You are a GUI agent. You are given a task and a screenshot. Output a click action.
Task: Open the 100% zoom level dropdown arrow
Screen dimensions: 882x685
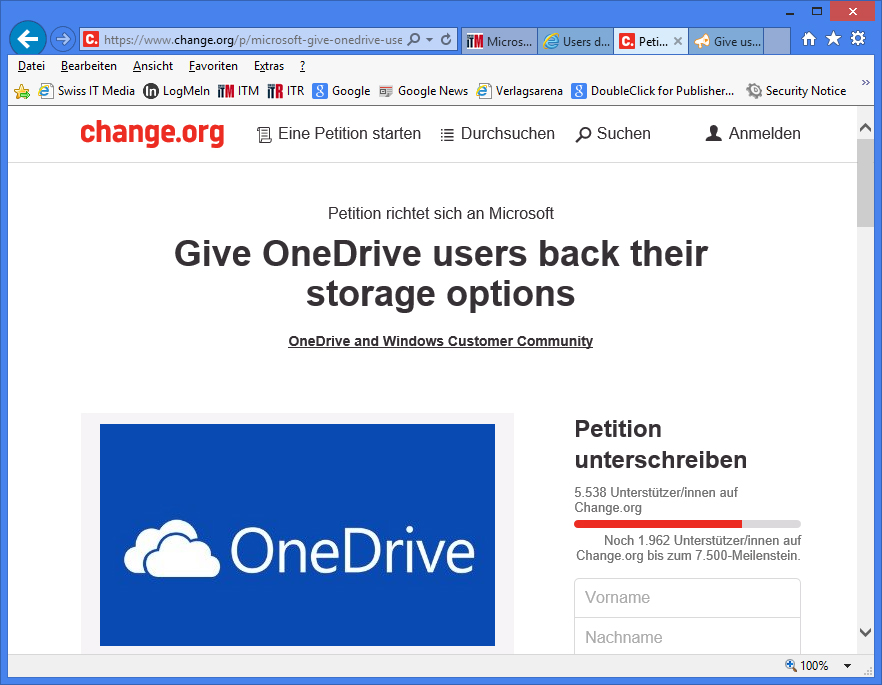847,666
